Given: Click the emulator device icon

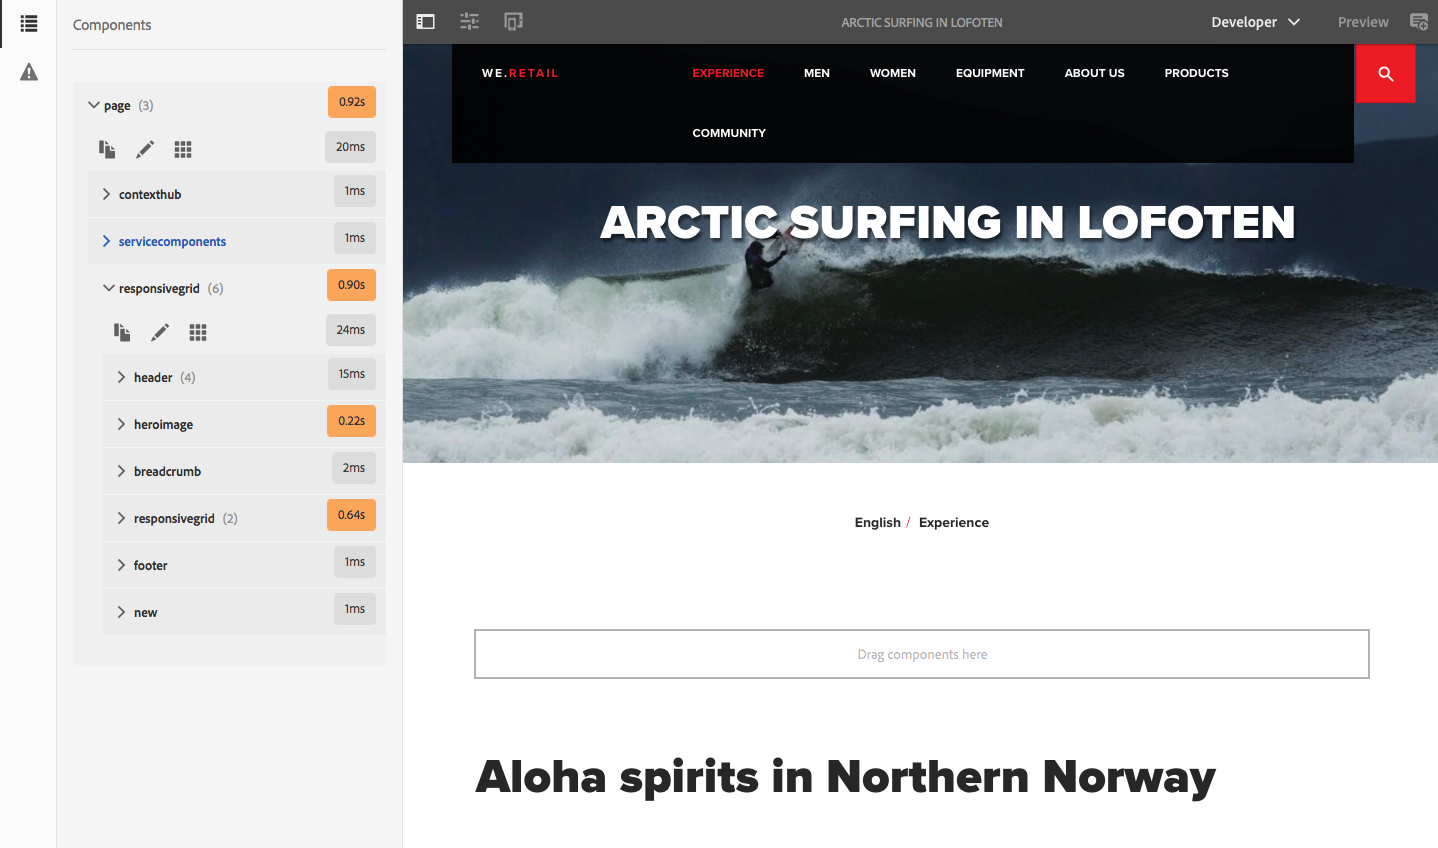Looking at the screenshot, I should 513,22.
